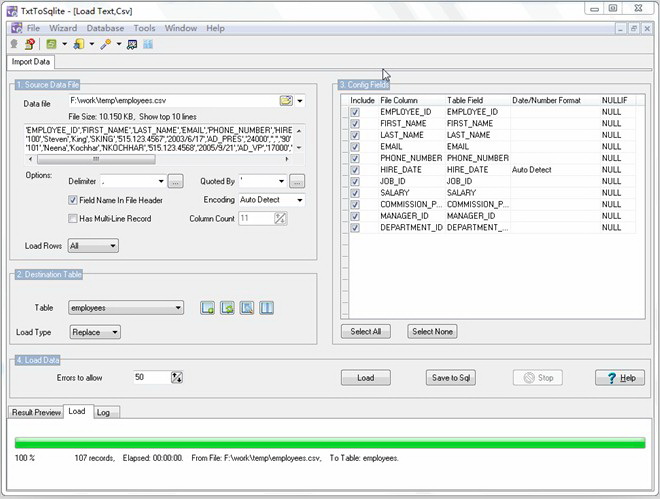Image resolution: width=660 pixels, height=499 pixels.
Task: Open the Database menu
Action: coord(105,28)
